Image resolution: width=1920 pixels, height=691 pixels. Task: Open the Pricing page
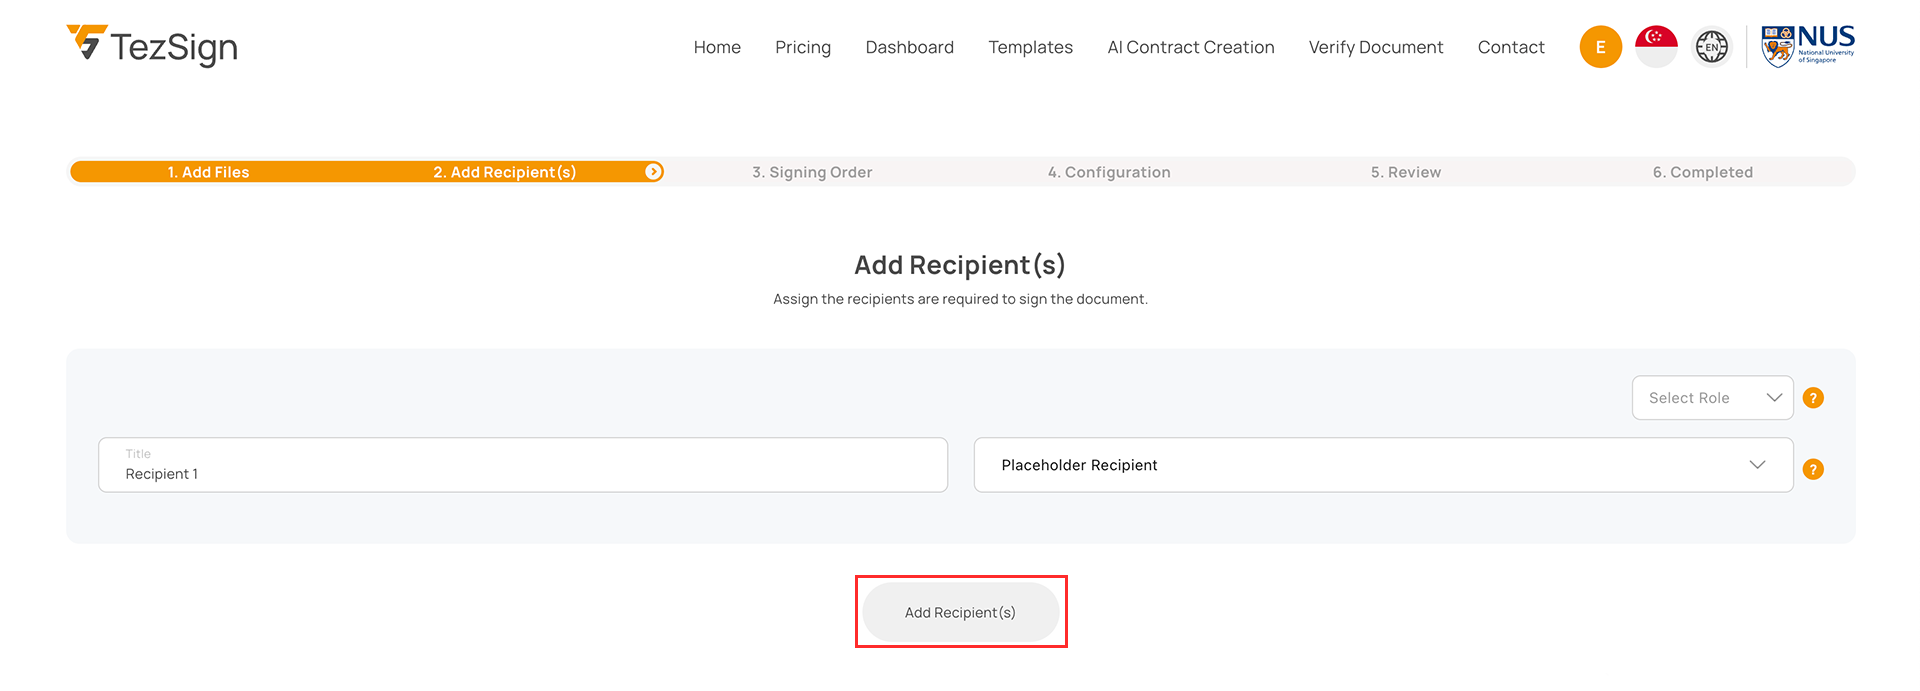click(802, 47)
